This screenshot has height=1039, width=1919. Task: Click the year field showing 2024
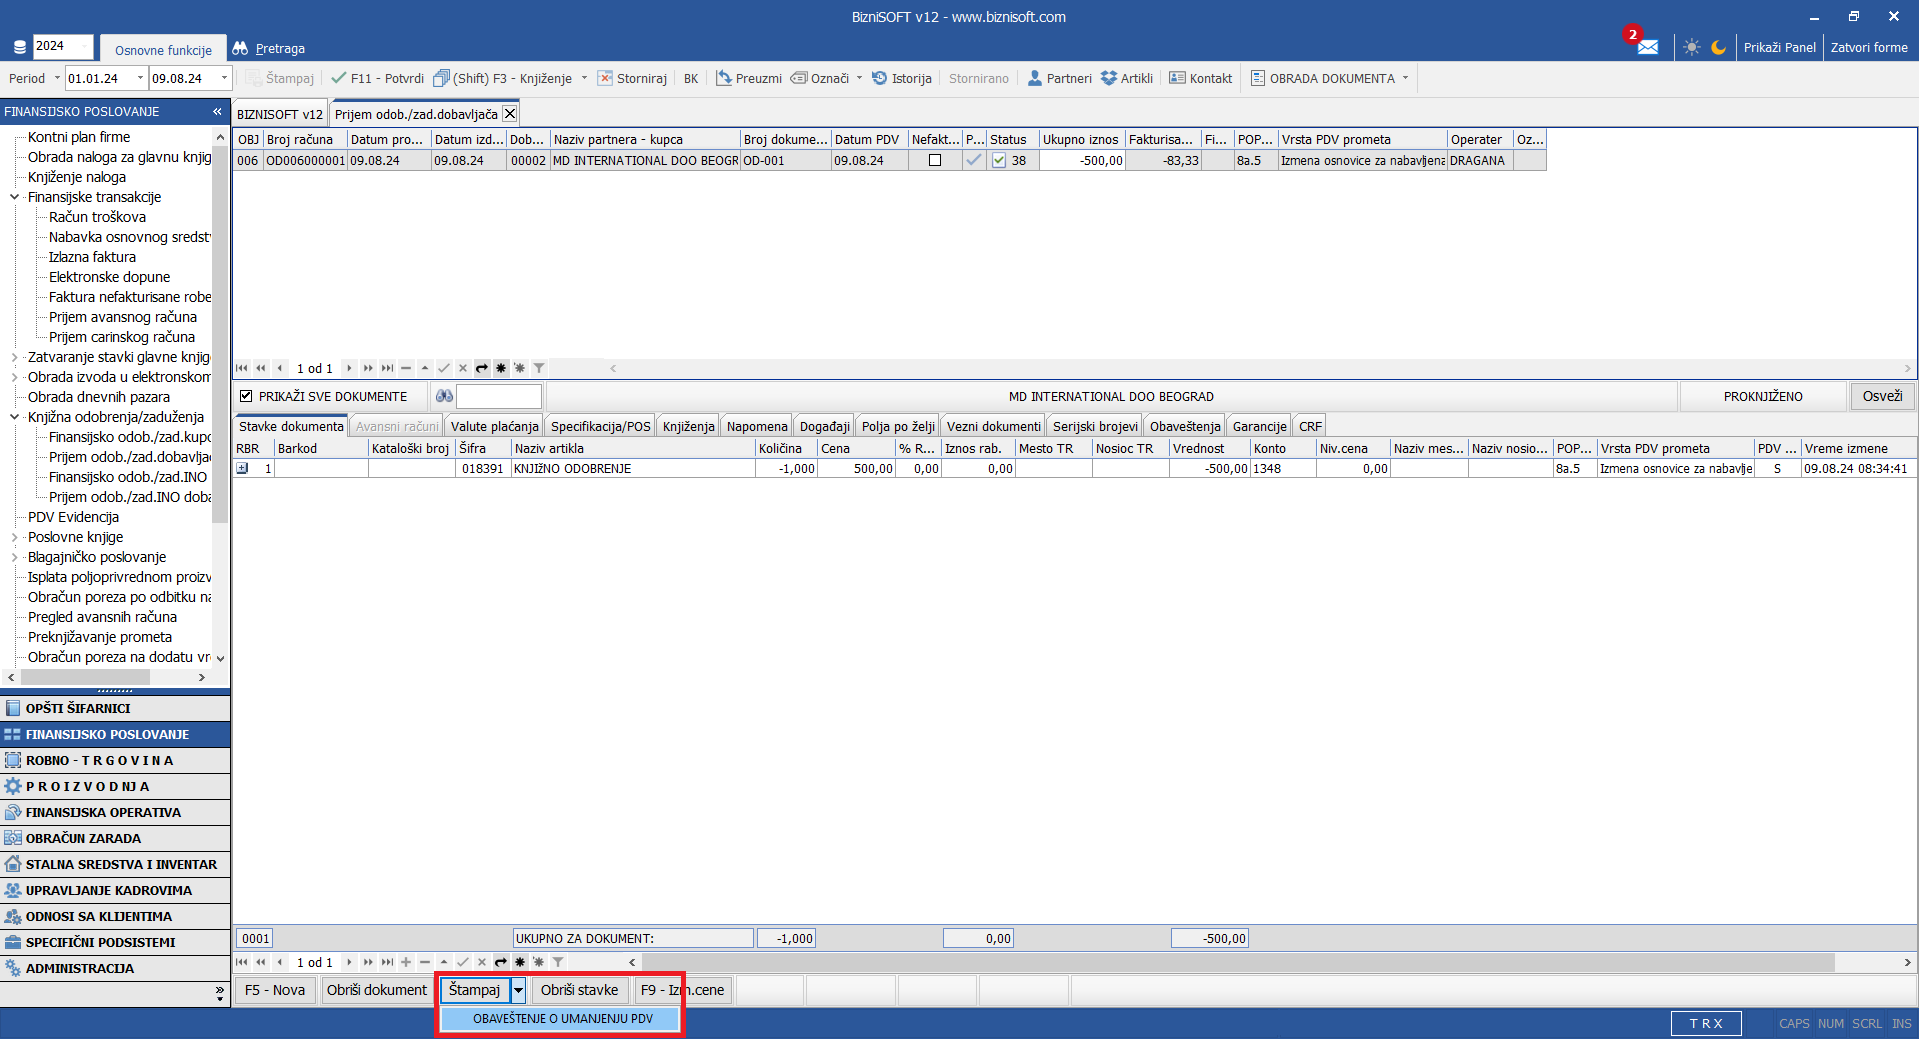(x=62, y=46)
